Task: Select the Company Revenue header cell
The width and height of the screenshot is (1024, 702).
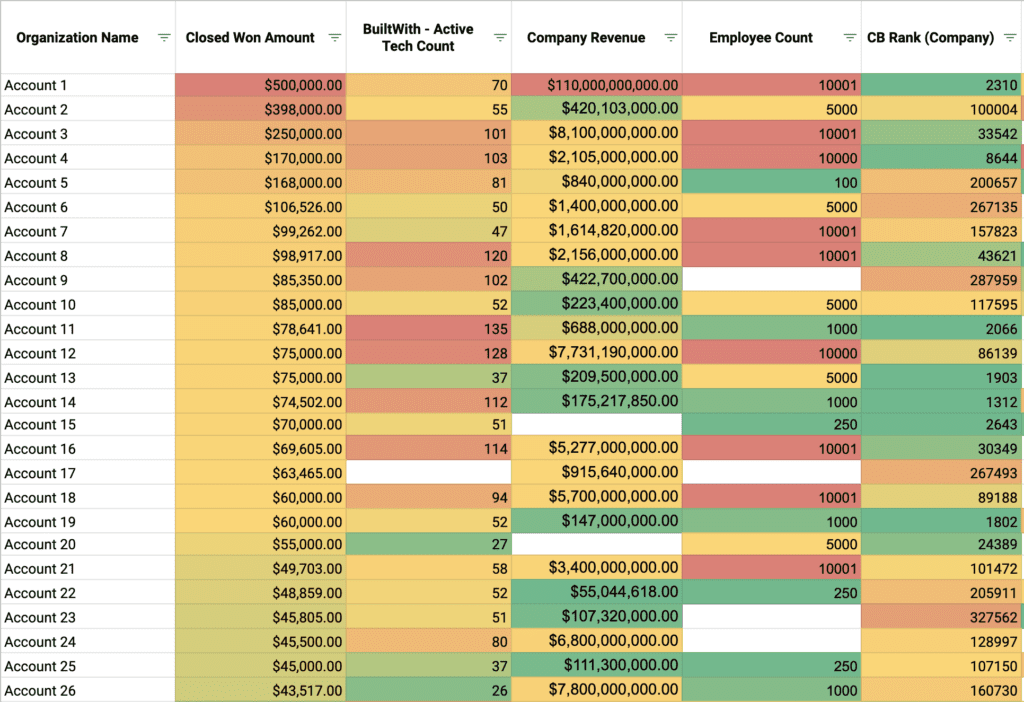Action: pyautogui.click(x=586, y=38)
